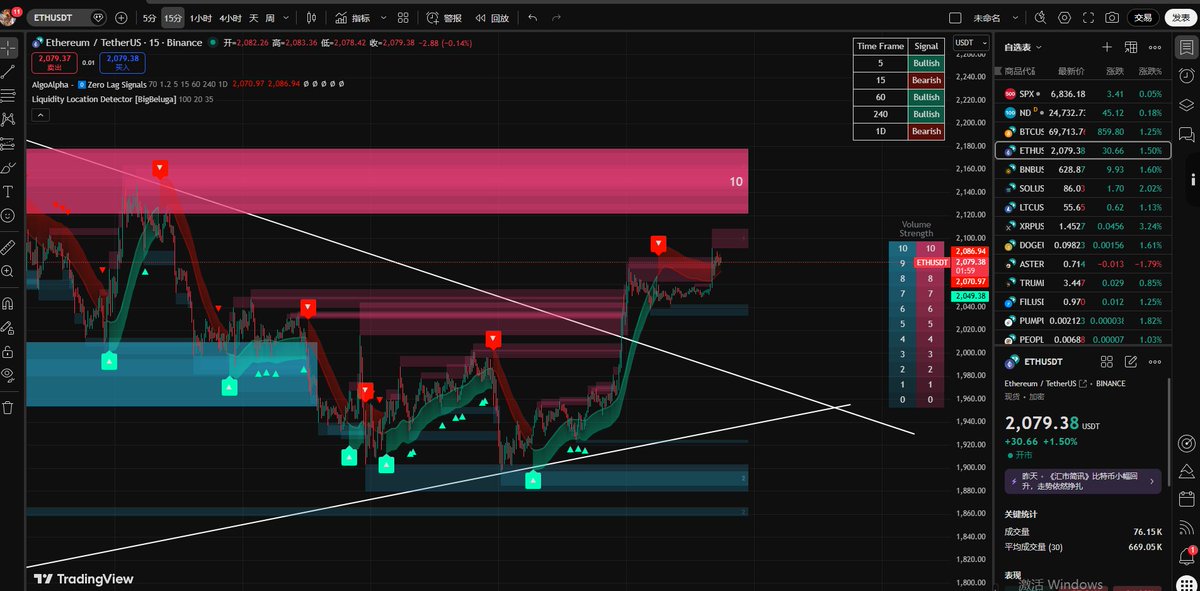This screenshot has height=591, width=1200.
Task: Select the text annotation tool
Action: (x=8, y=191)
